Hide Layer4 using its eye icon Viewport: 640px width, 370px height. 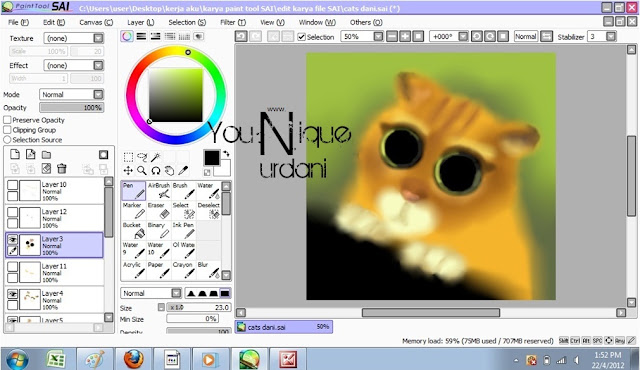13,294
